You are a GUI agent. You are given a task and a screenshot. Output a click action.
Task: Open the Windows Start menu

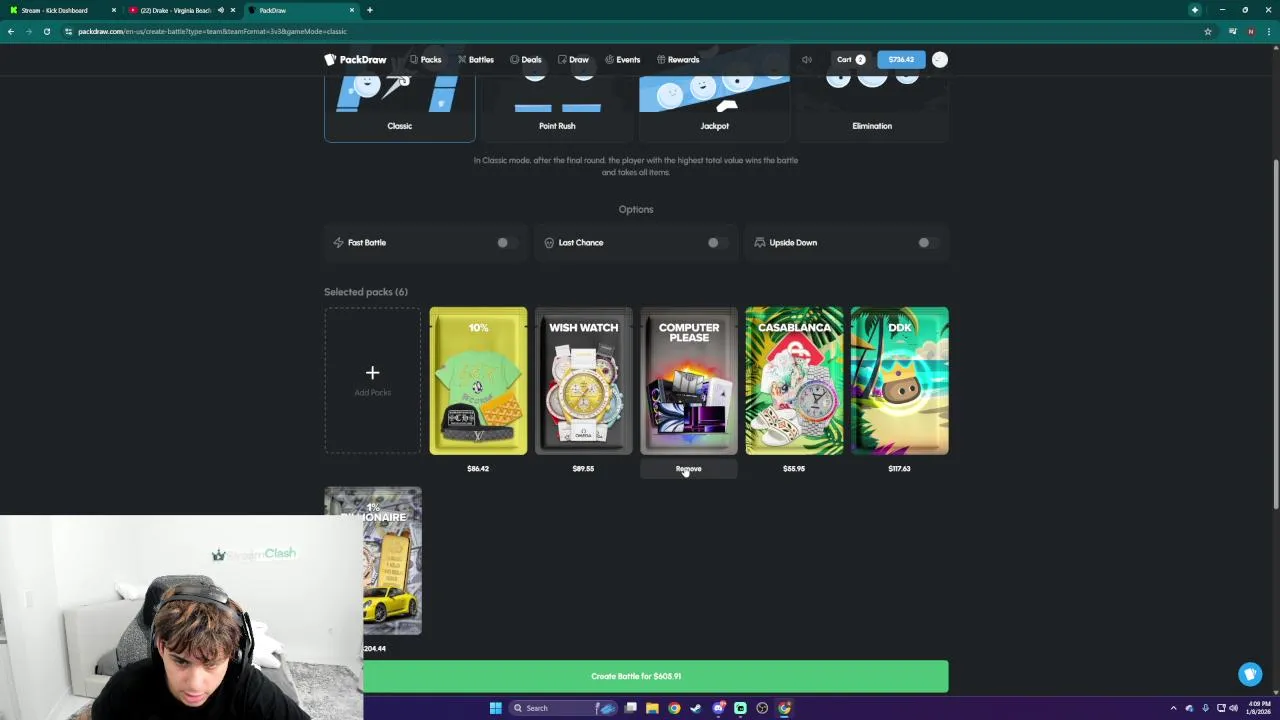pyautogui.click(x=495, y=708)
